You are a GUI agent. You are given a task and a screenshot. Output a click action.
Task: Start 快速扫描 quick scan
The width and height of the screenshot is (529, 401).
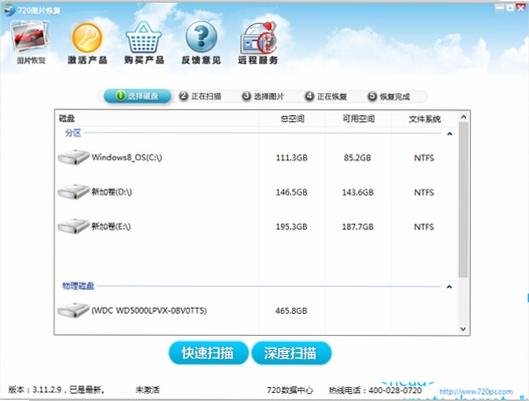click(x=208, y=353)
